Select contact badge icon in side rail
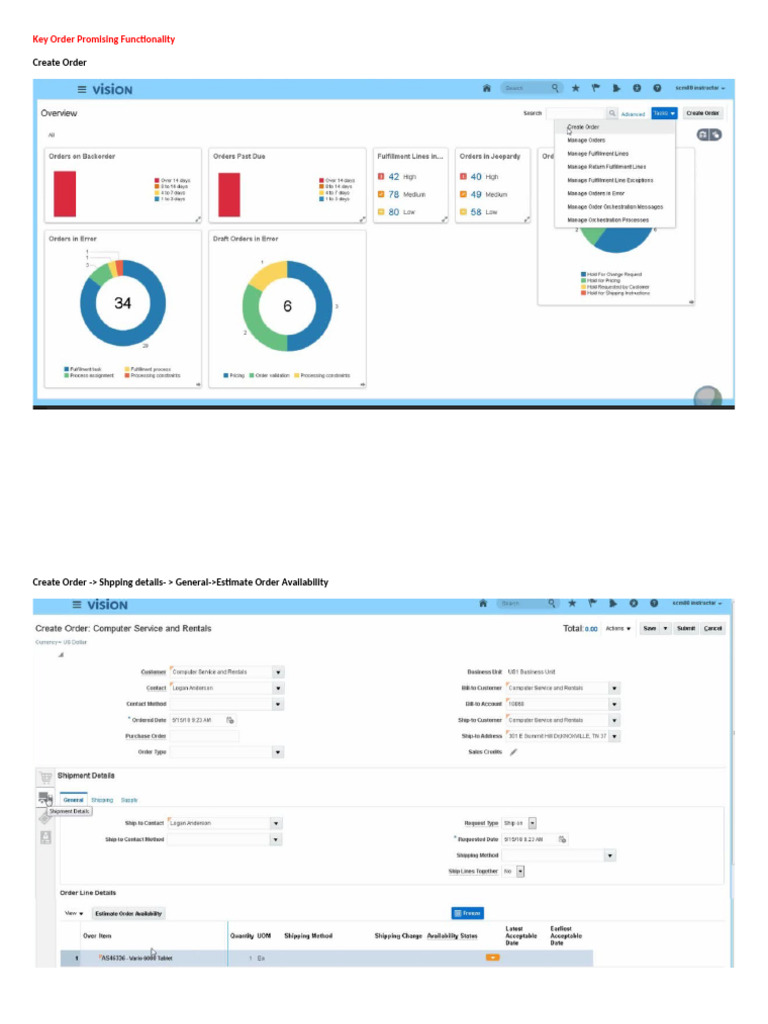Viewport: 768px width, 1024px height. point(45,837)
